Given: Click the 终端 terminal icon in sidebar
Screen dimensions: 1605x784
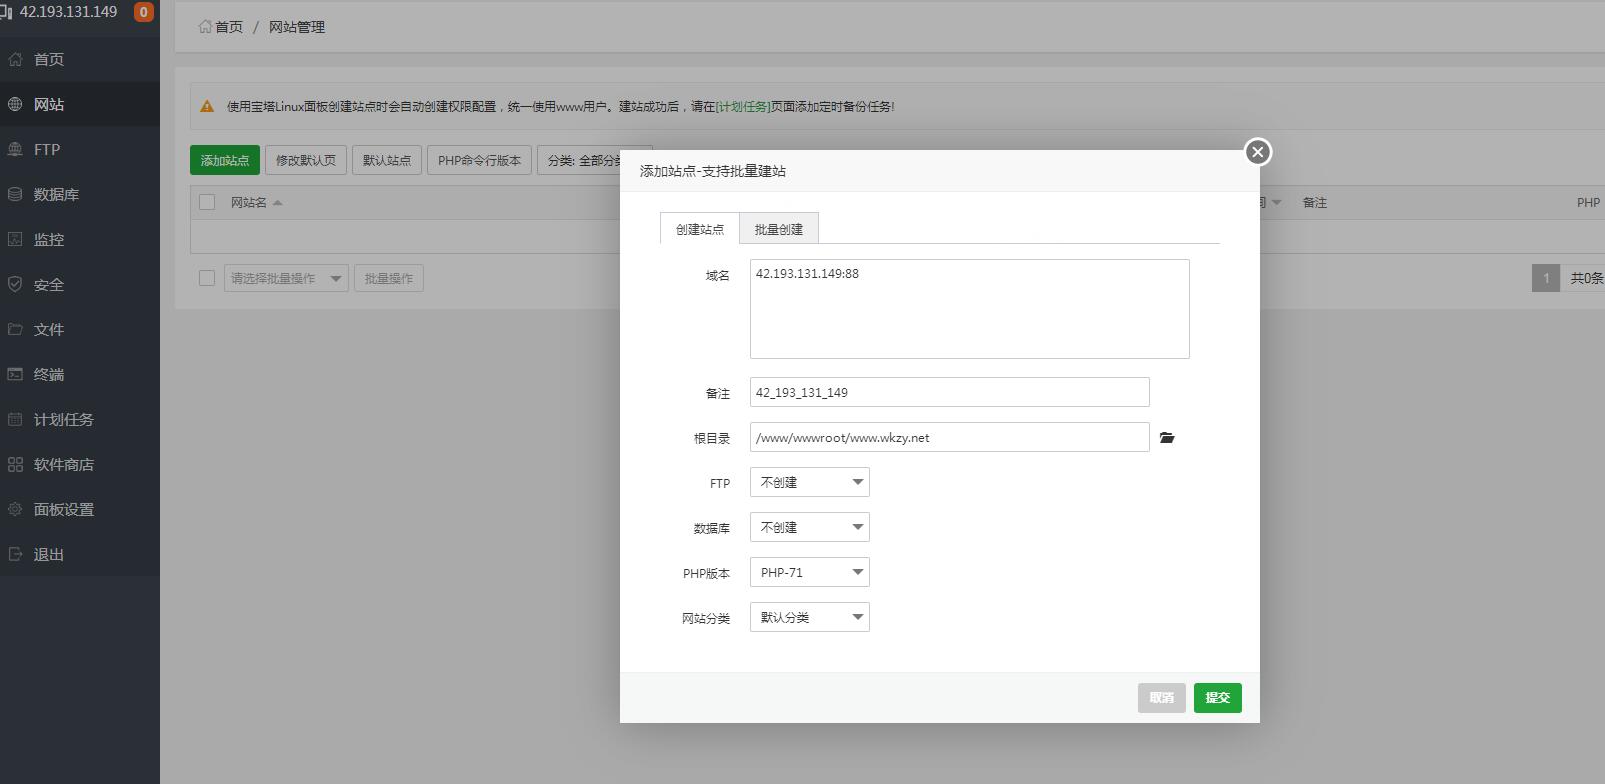Looking at the screenshot, I should pos(15,374).
